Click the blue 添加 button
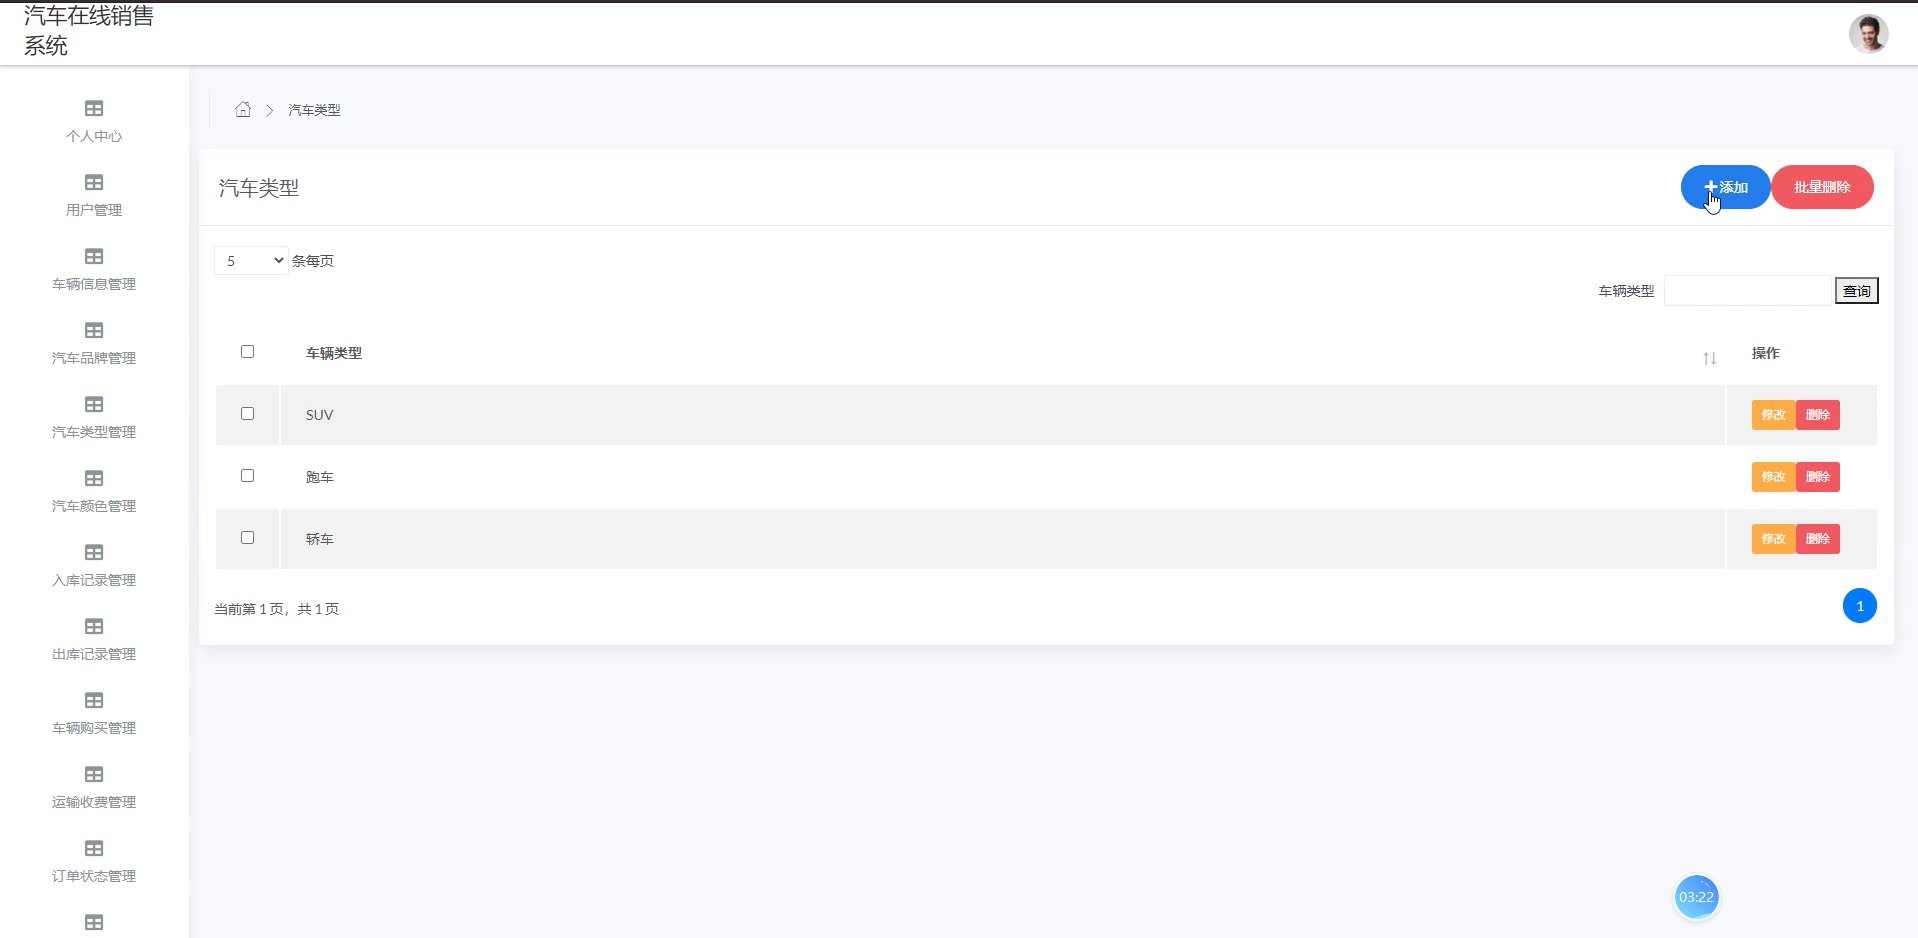The height and width of the screenshot is (938, 1918). [1725, 187]
